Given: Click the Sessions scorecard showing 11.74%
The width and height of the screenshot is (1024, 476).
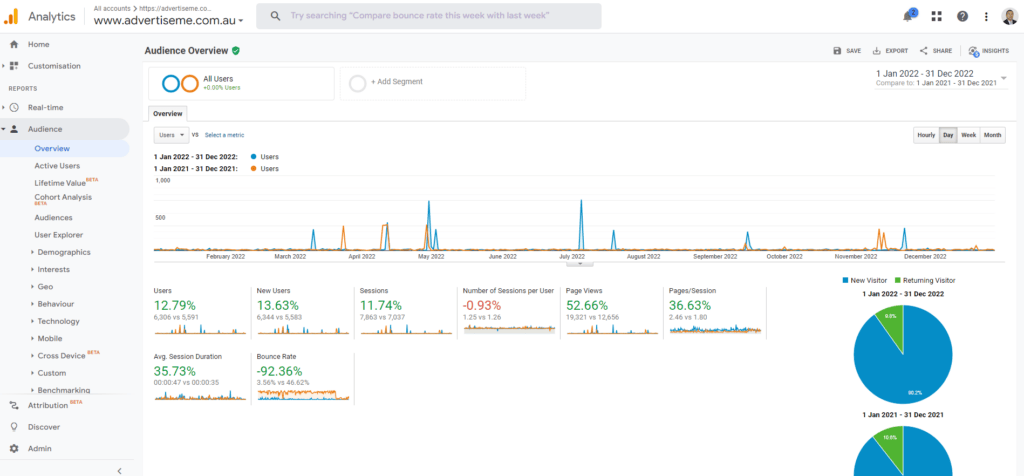Looking at the screenshot, I should click(x=406, y=311).
